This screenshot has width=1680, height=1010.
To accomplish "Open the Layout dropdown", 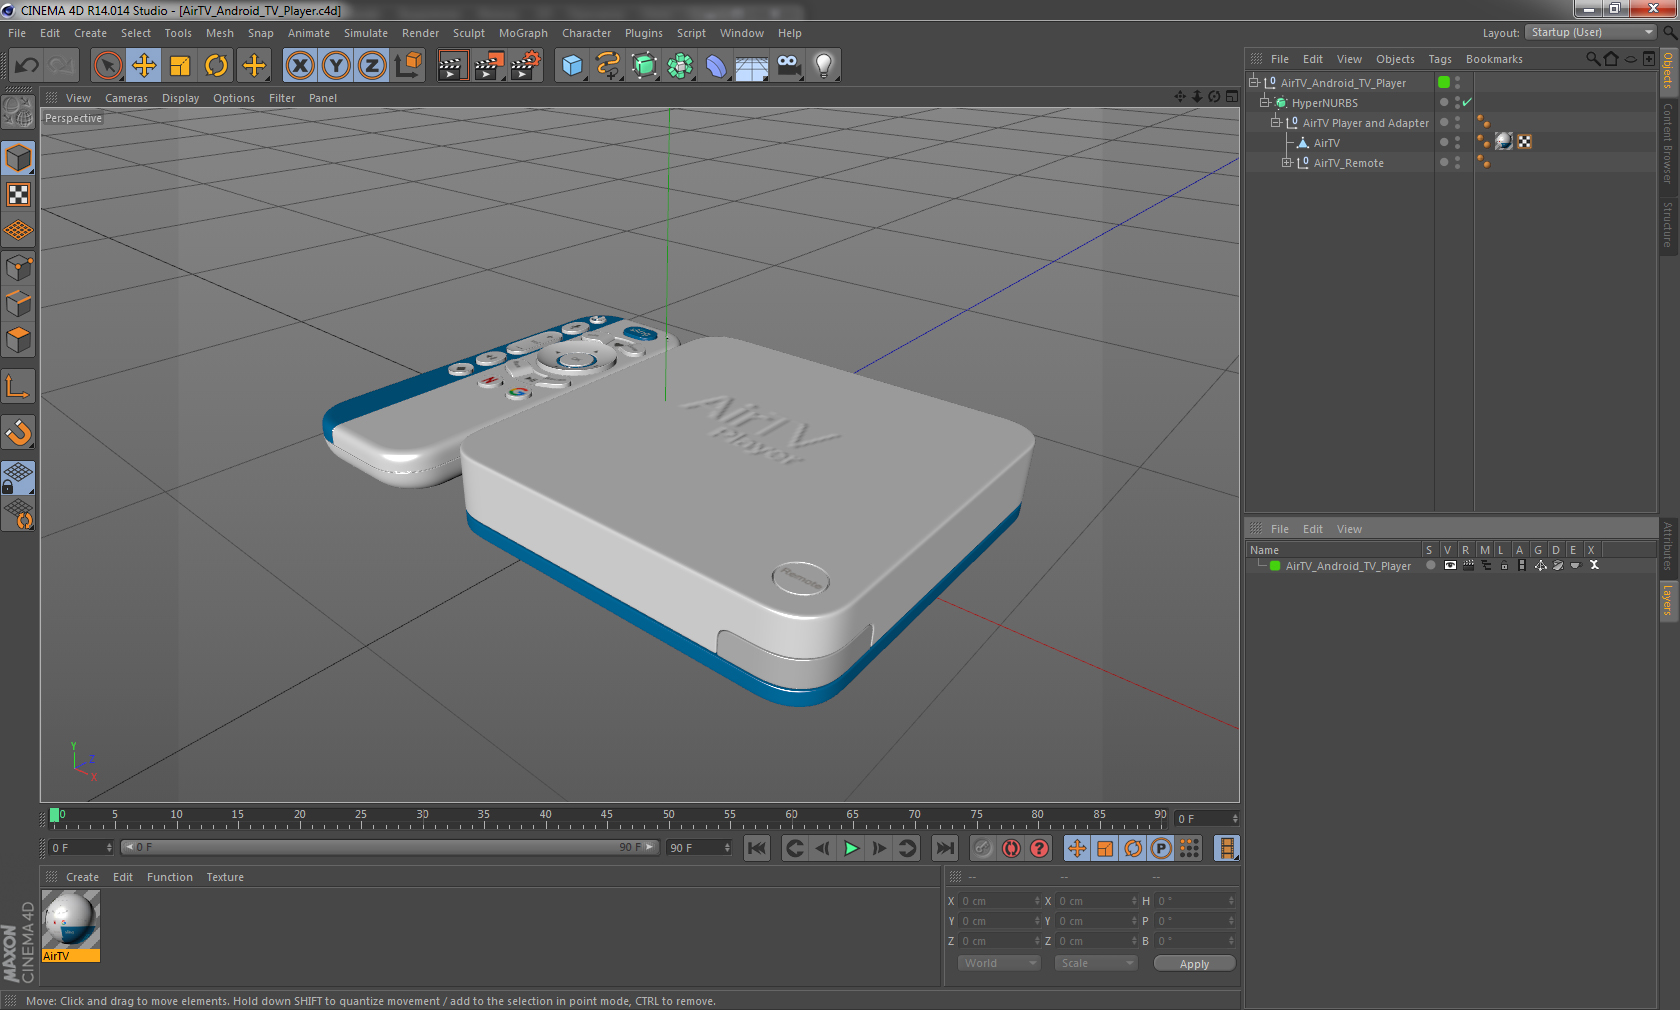I will 1590,32.
